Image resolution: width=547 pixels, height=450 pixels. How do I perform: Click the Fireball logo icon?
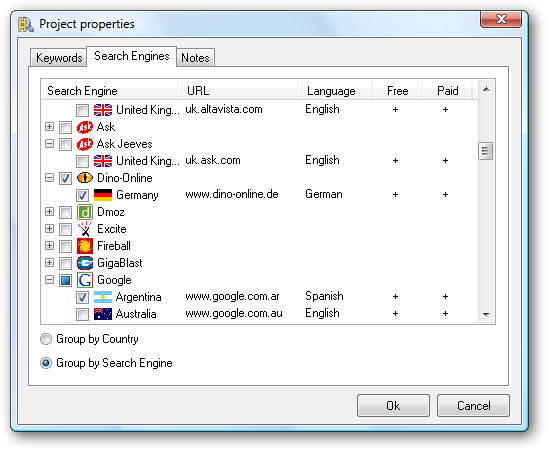pyautogui.click(x=85, y=246)
